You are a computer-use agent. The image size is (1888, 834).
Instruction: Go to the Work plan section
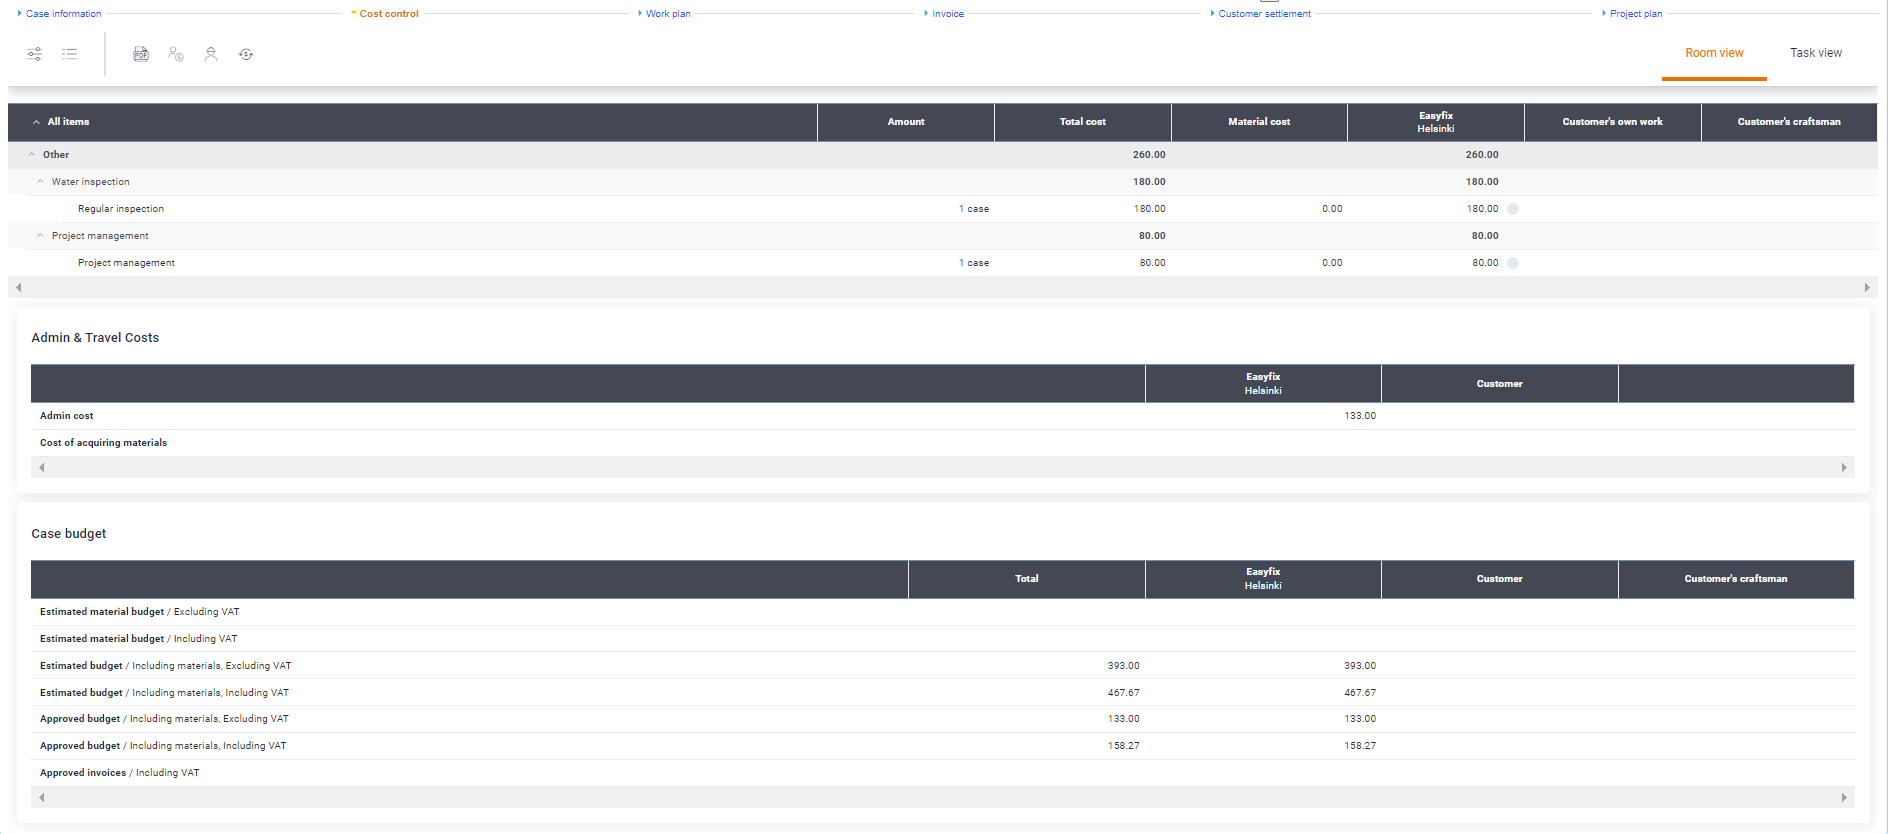668,14
